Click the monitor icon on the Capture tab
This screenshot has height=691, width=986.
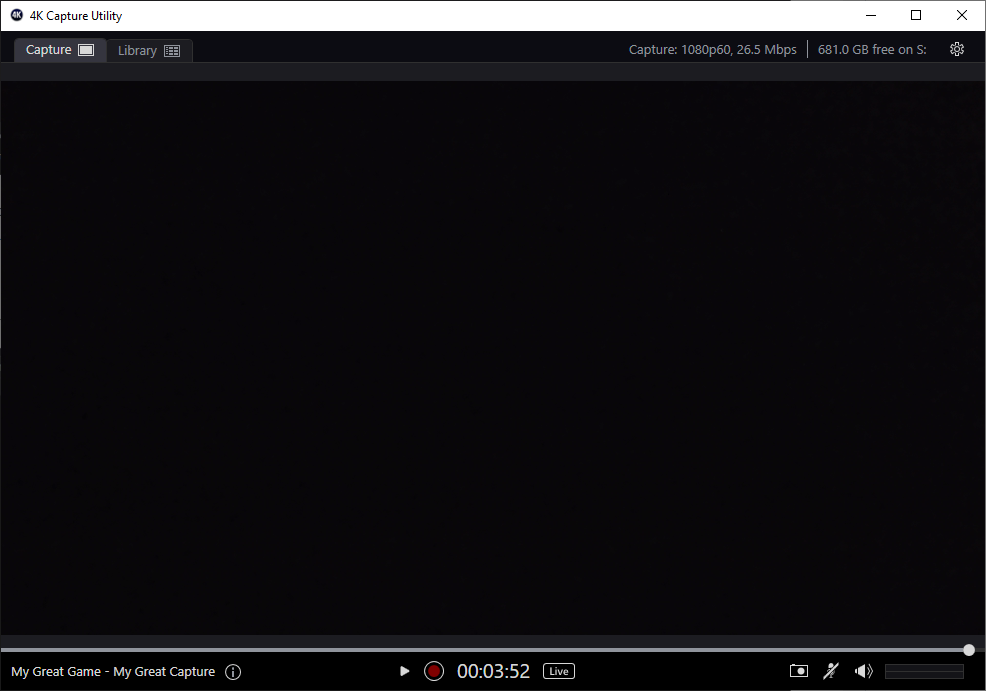84,49
